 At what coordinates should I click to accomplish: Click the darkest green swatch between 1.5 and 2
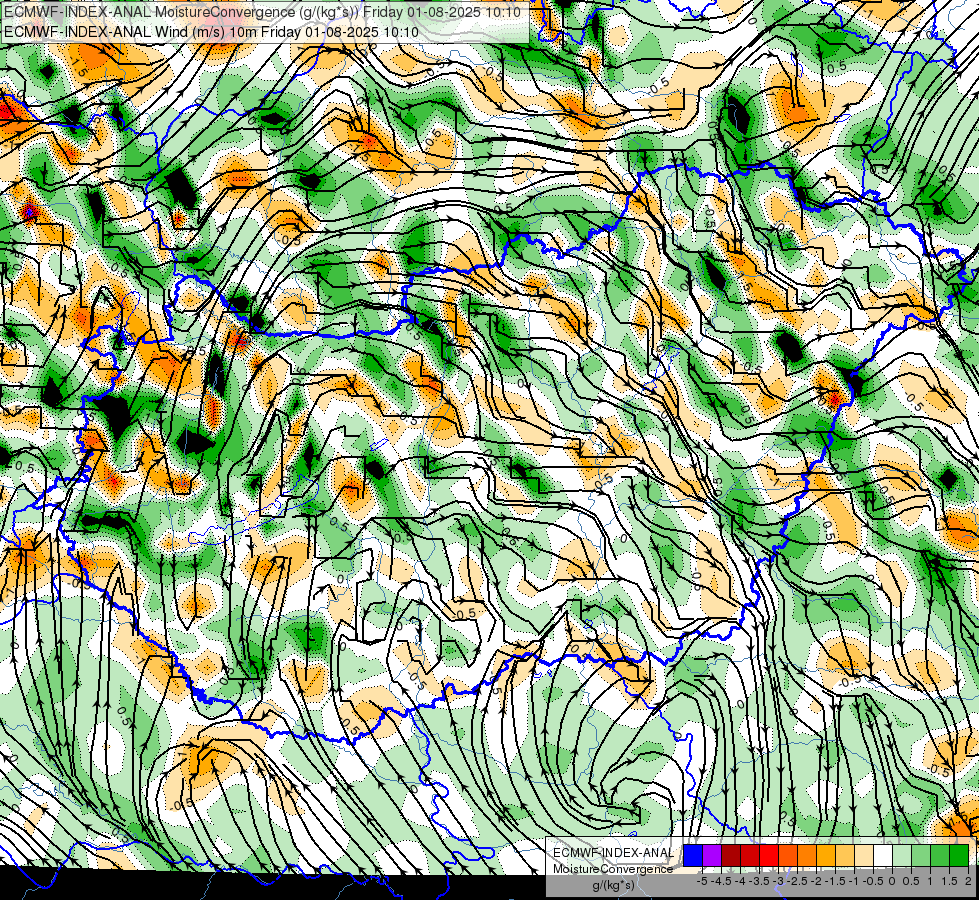[x=959, y=855]
